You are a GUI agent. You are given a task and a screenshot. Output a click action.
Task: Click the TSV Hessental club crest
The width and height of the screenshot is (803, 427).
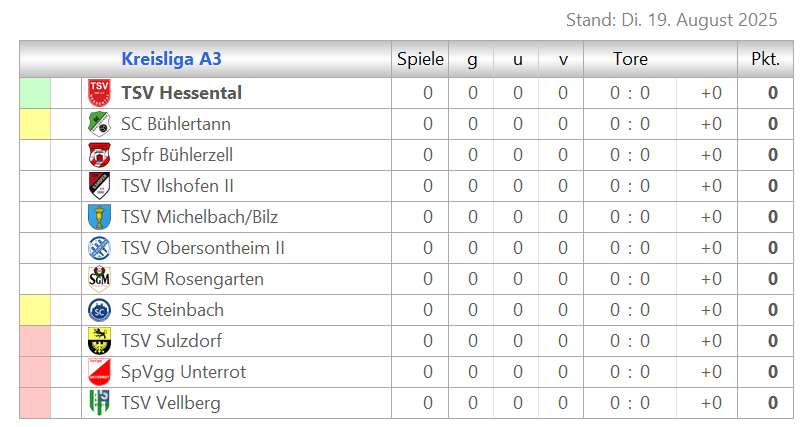pyautogui.click(x=99, y=93)
